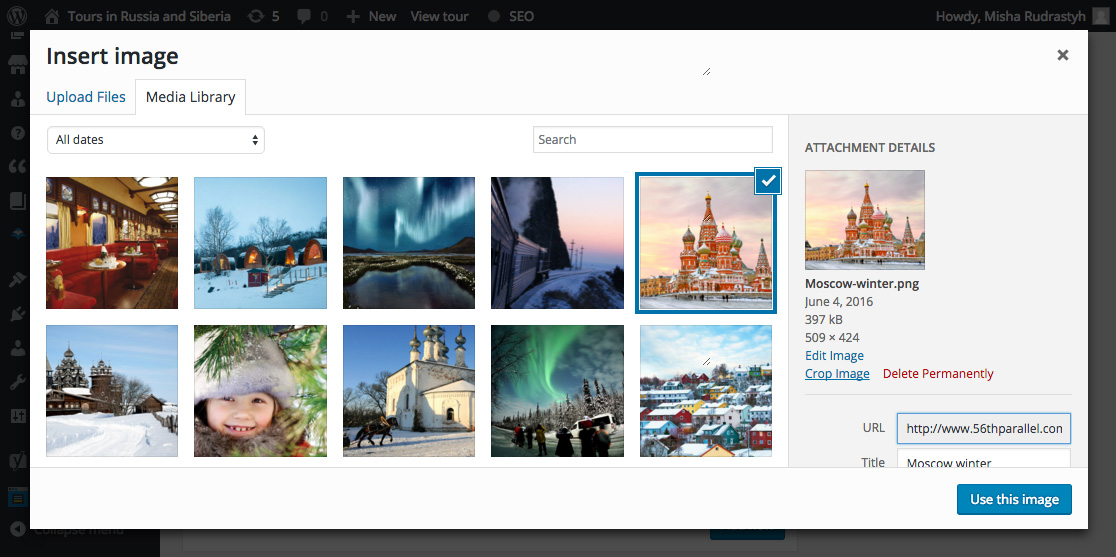
Task: Open Tours in Russia and Siberia site menu
Action: point(149,16)
